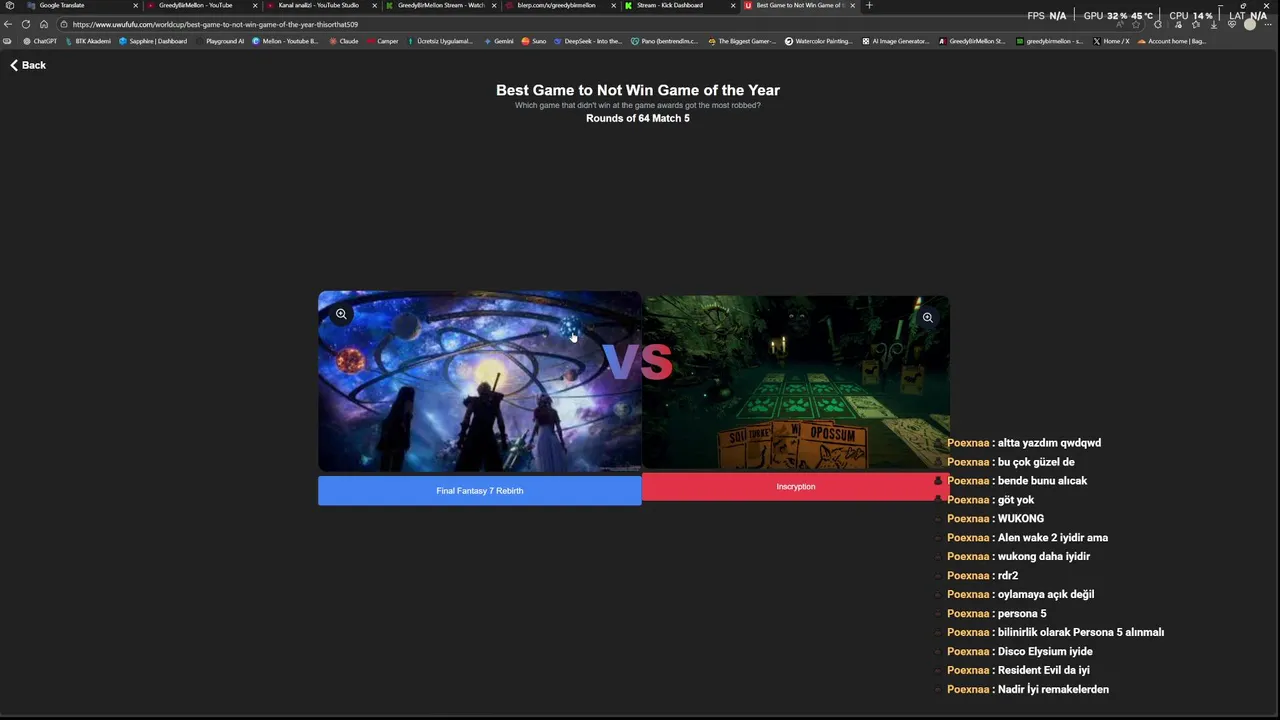Click chat message 'persona 5'
This screenshot has height=720, width=1280.
[x=1022, y=614]
